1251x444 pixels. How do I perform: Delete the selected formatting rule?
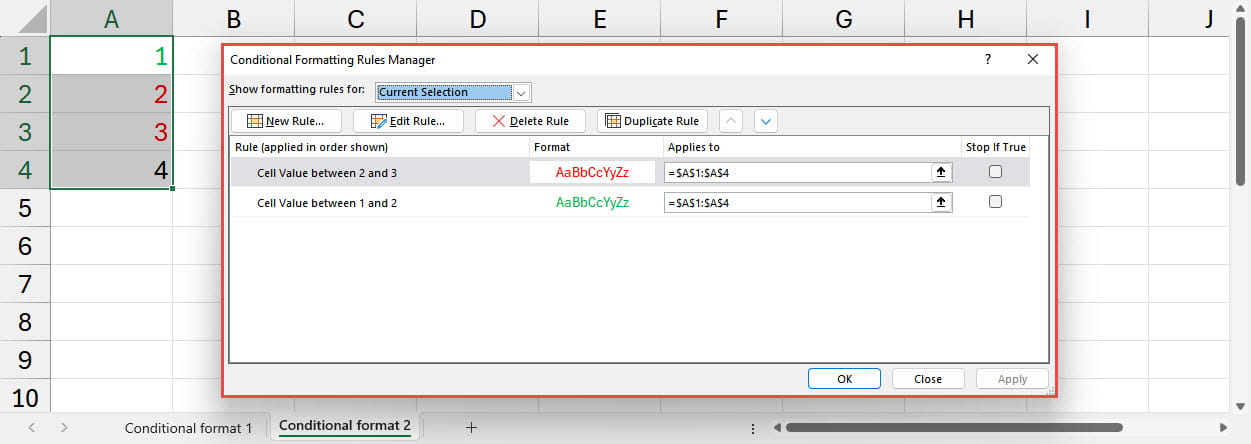530,121
